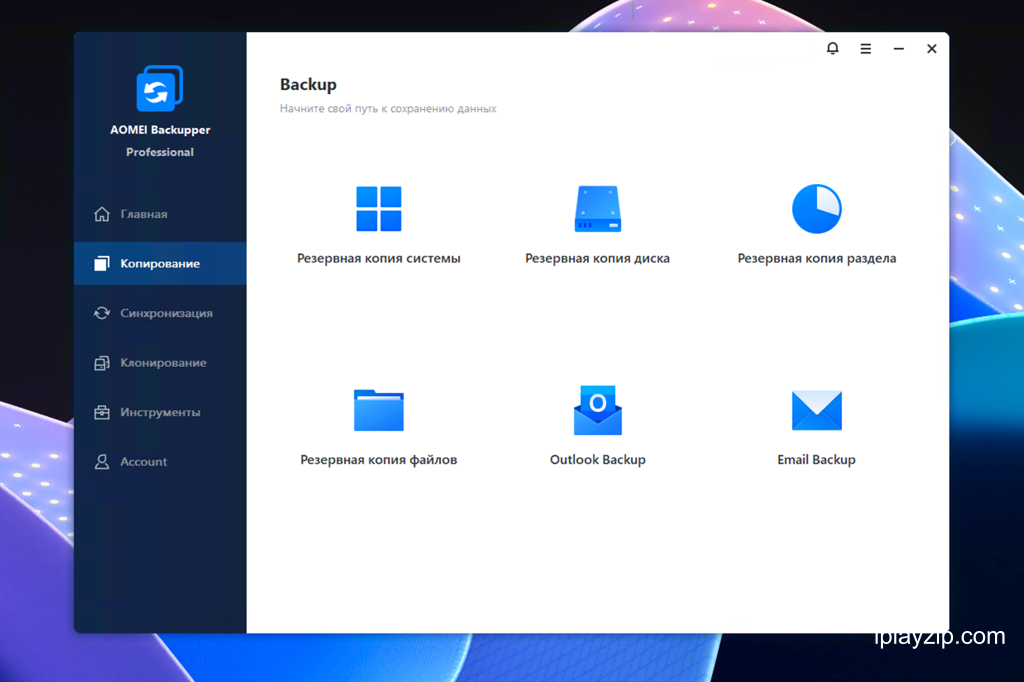Select Резервная копия раздела
The width and height of the screenshot is (1024, 682).
point(816,258)
